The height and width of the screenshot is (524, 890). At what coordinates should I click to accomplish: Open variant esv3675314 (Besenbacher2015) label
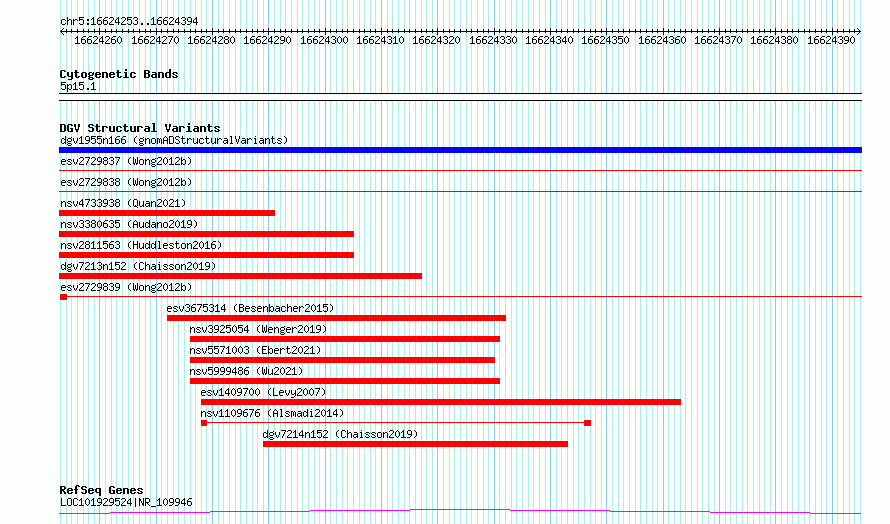click(250, 308)
